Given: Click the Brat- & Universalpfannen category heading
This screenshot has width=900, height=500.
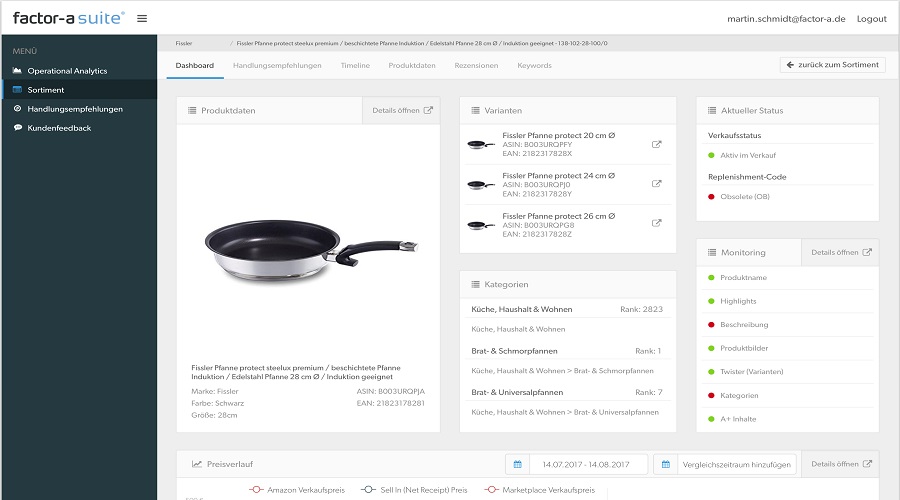Looking at the screenshot, I should pyautogui.click(x=517, y=392).
